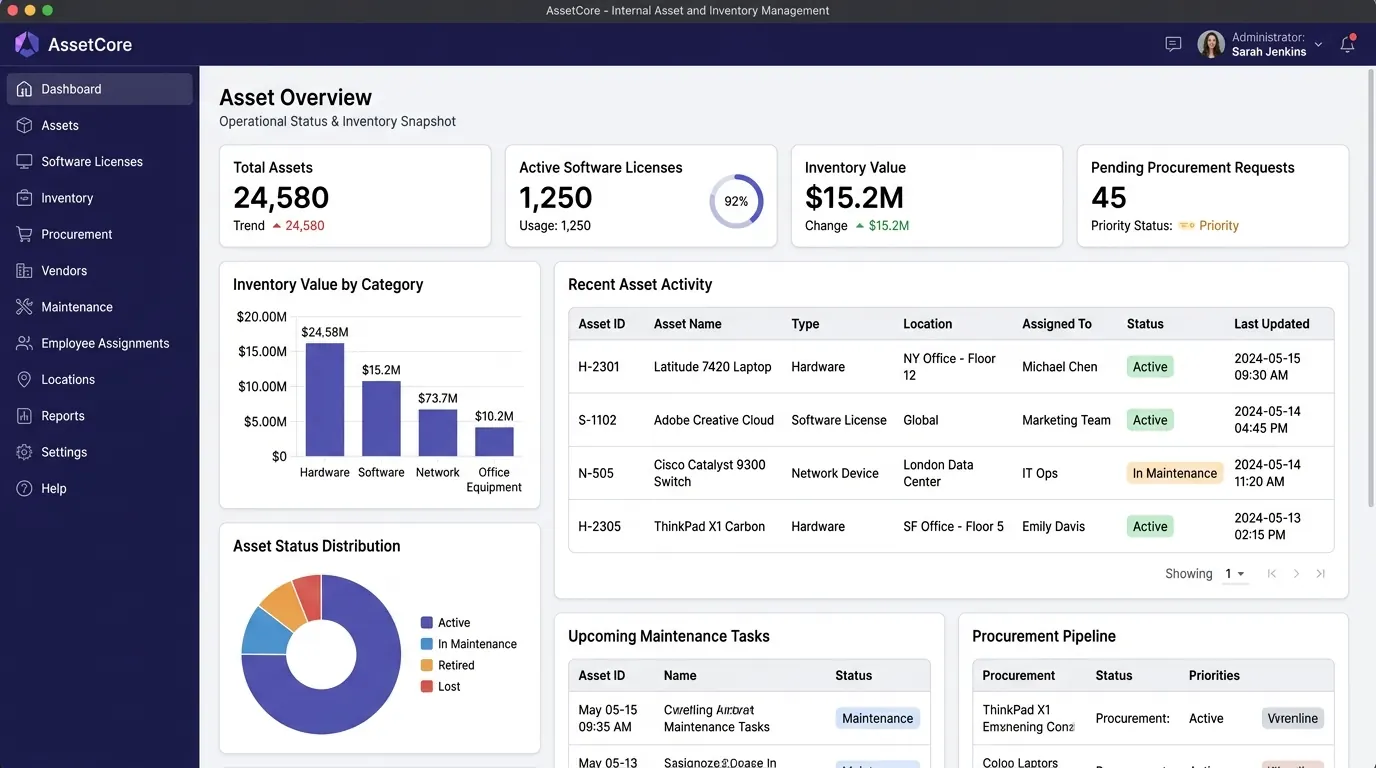The image size is (1376, 768).
Task: Click the Pending Procurement Requests count 45
Action: [1109, 197]
